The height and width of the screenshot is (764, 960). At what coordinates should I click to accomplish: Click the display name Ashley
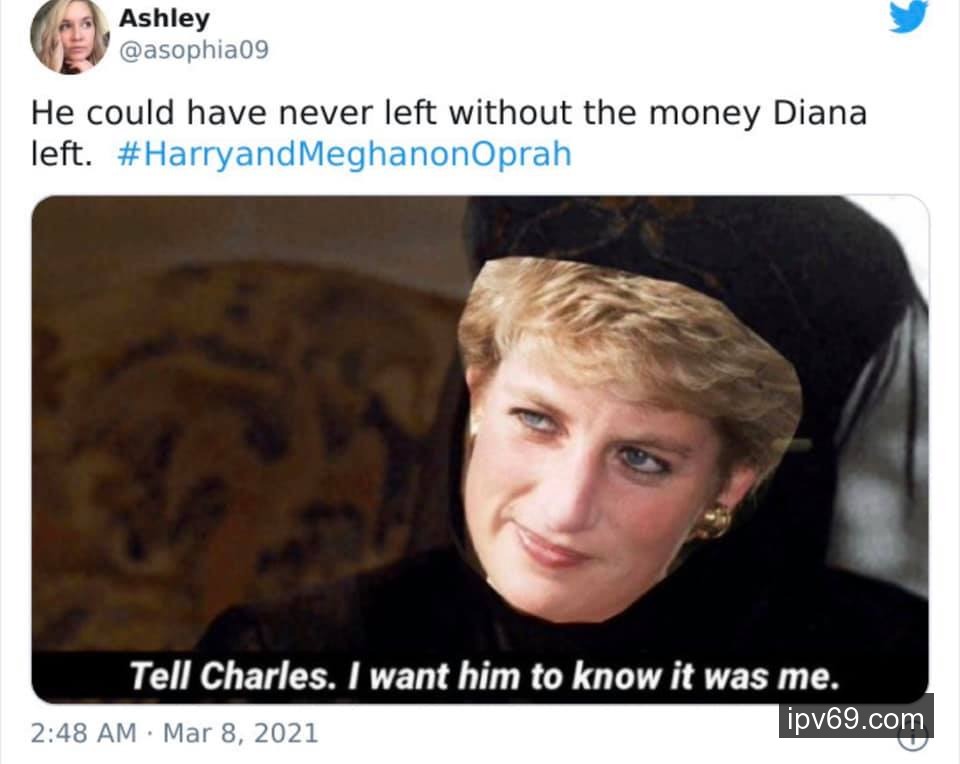[x=164, y=18]
